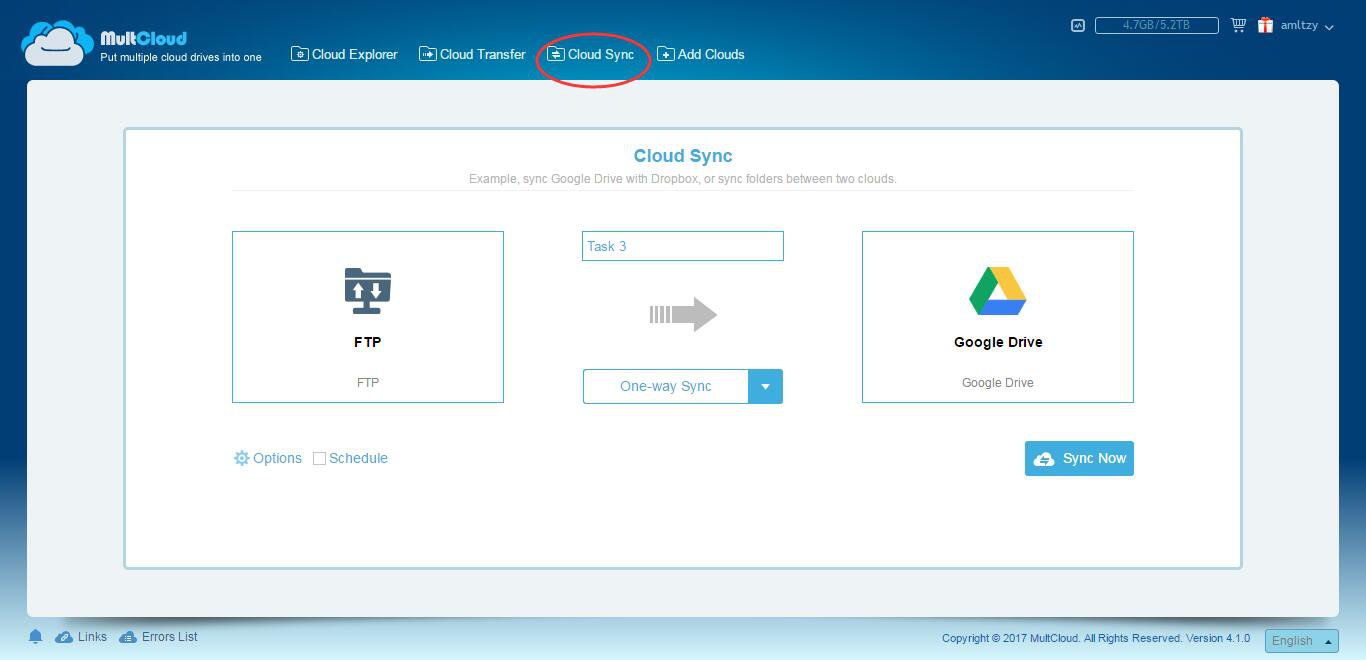Viewport: 1366px width, 660px height.
Task: Click the Cloud Sync heading text
Action: point(683,156)
